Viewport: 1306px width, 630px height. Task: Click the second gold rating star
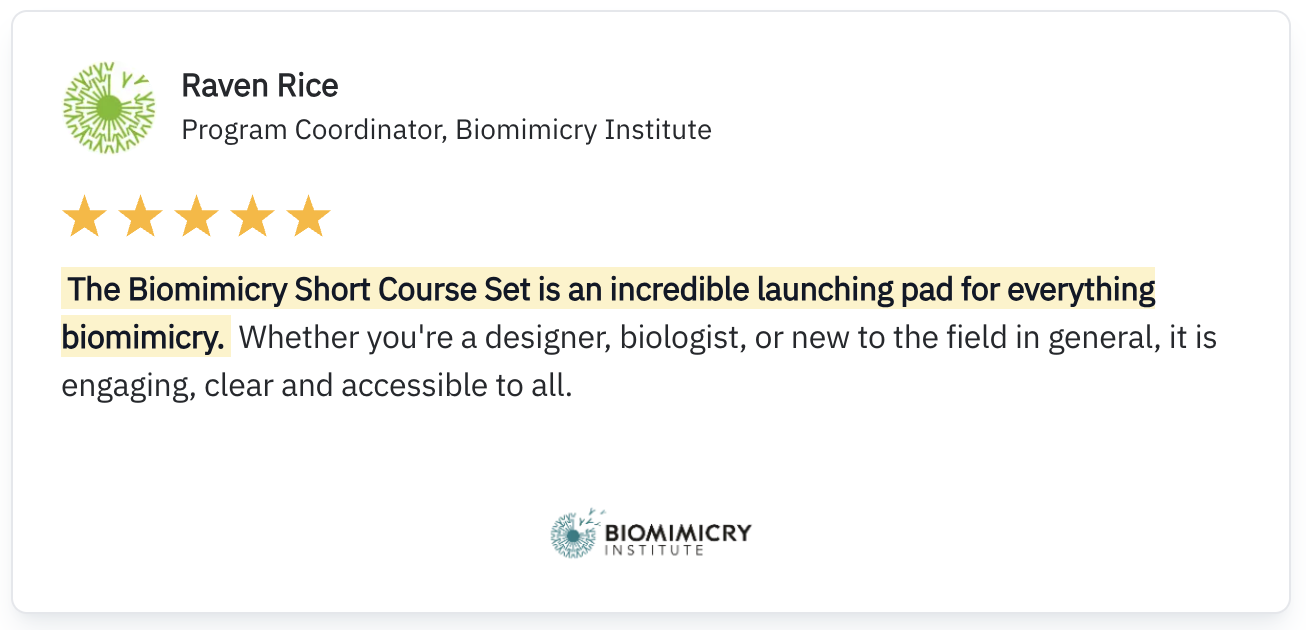coord(140,217)
